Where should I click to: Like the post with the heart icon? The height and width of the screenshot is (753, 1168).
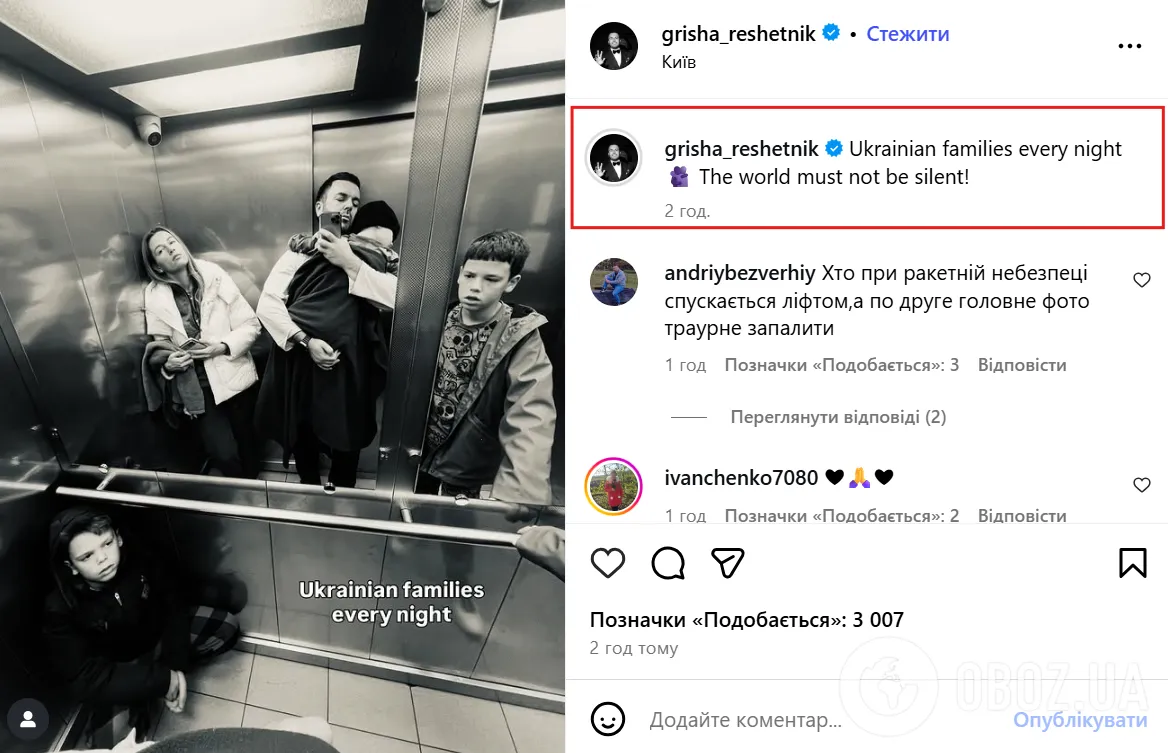(608, 563)
